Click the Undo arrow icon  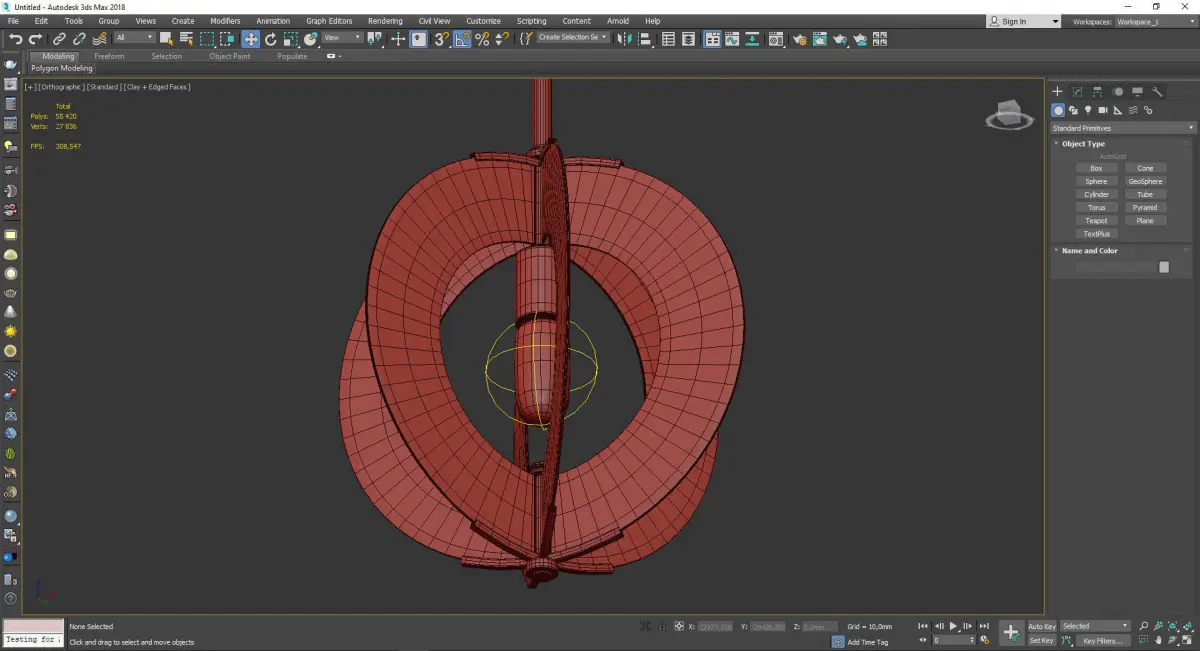16,39
